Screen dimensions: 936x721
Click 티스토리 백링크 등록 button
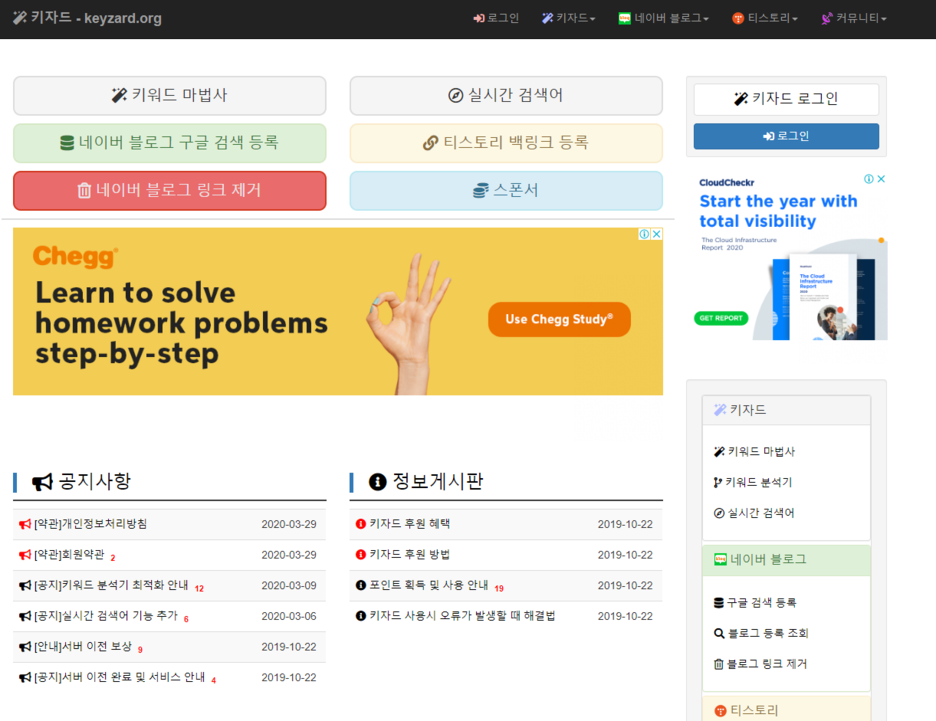tap(506, 143)
